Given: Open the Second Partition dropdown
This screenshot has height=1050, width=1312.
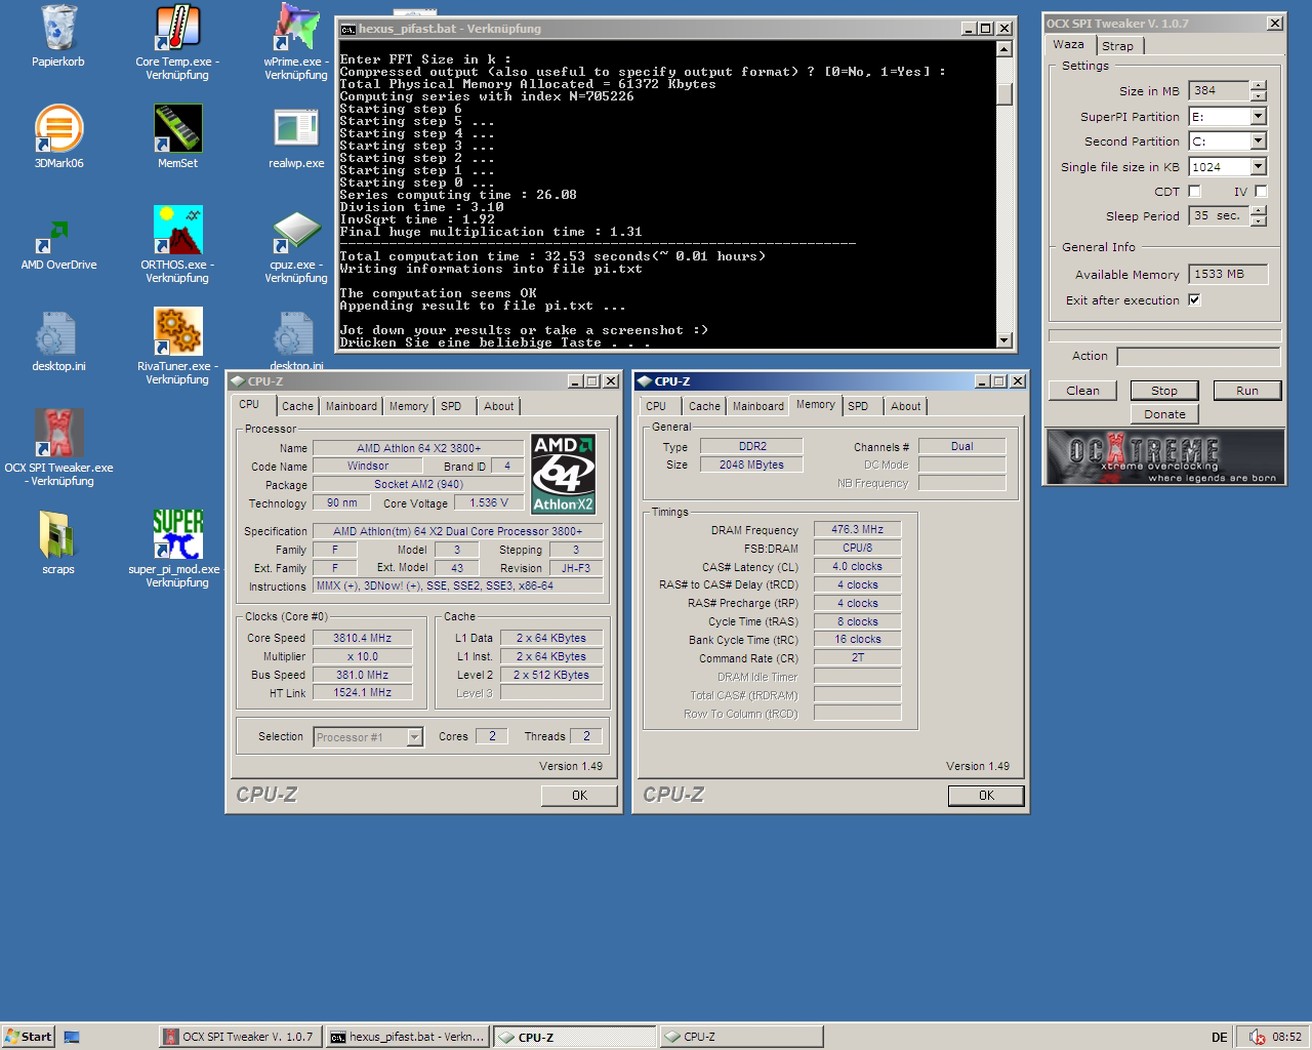Looking at the screenshot, I should click(x=1258, y=141).
